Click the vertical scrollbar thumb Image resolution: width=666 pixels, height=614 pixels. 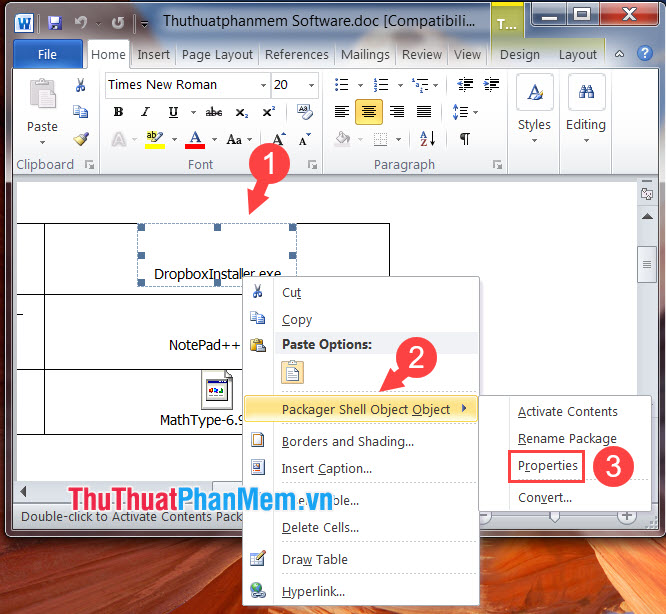pyautogui.click(x=647, y=264)
